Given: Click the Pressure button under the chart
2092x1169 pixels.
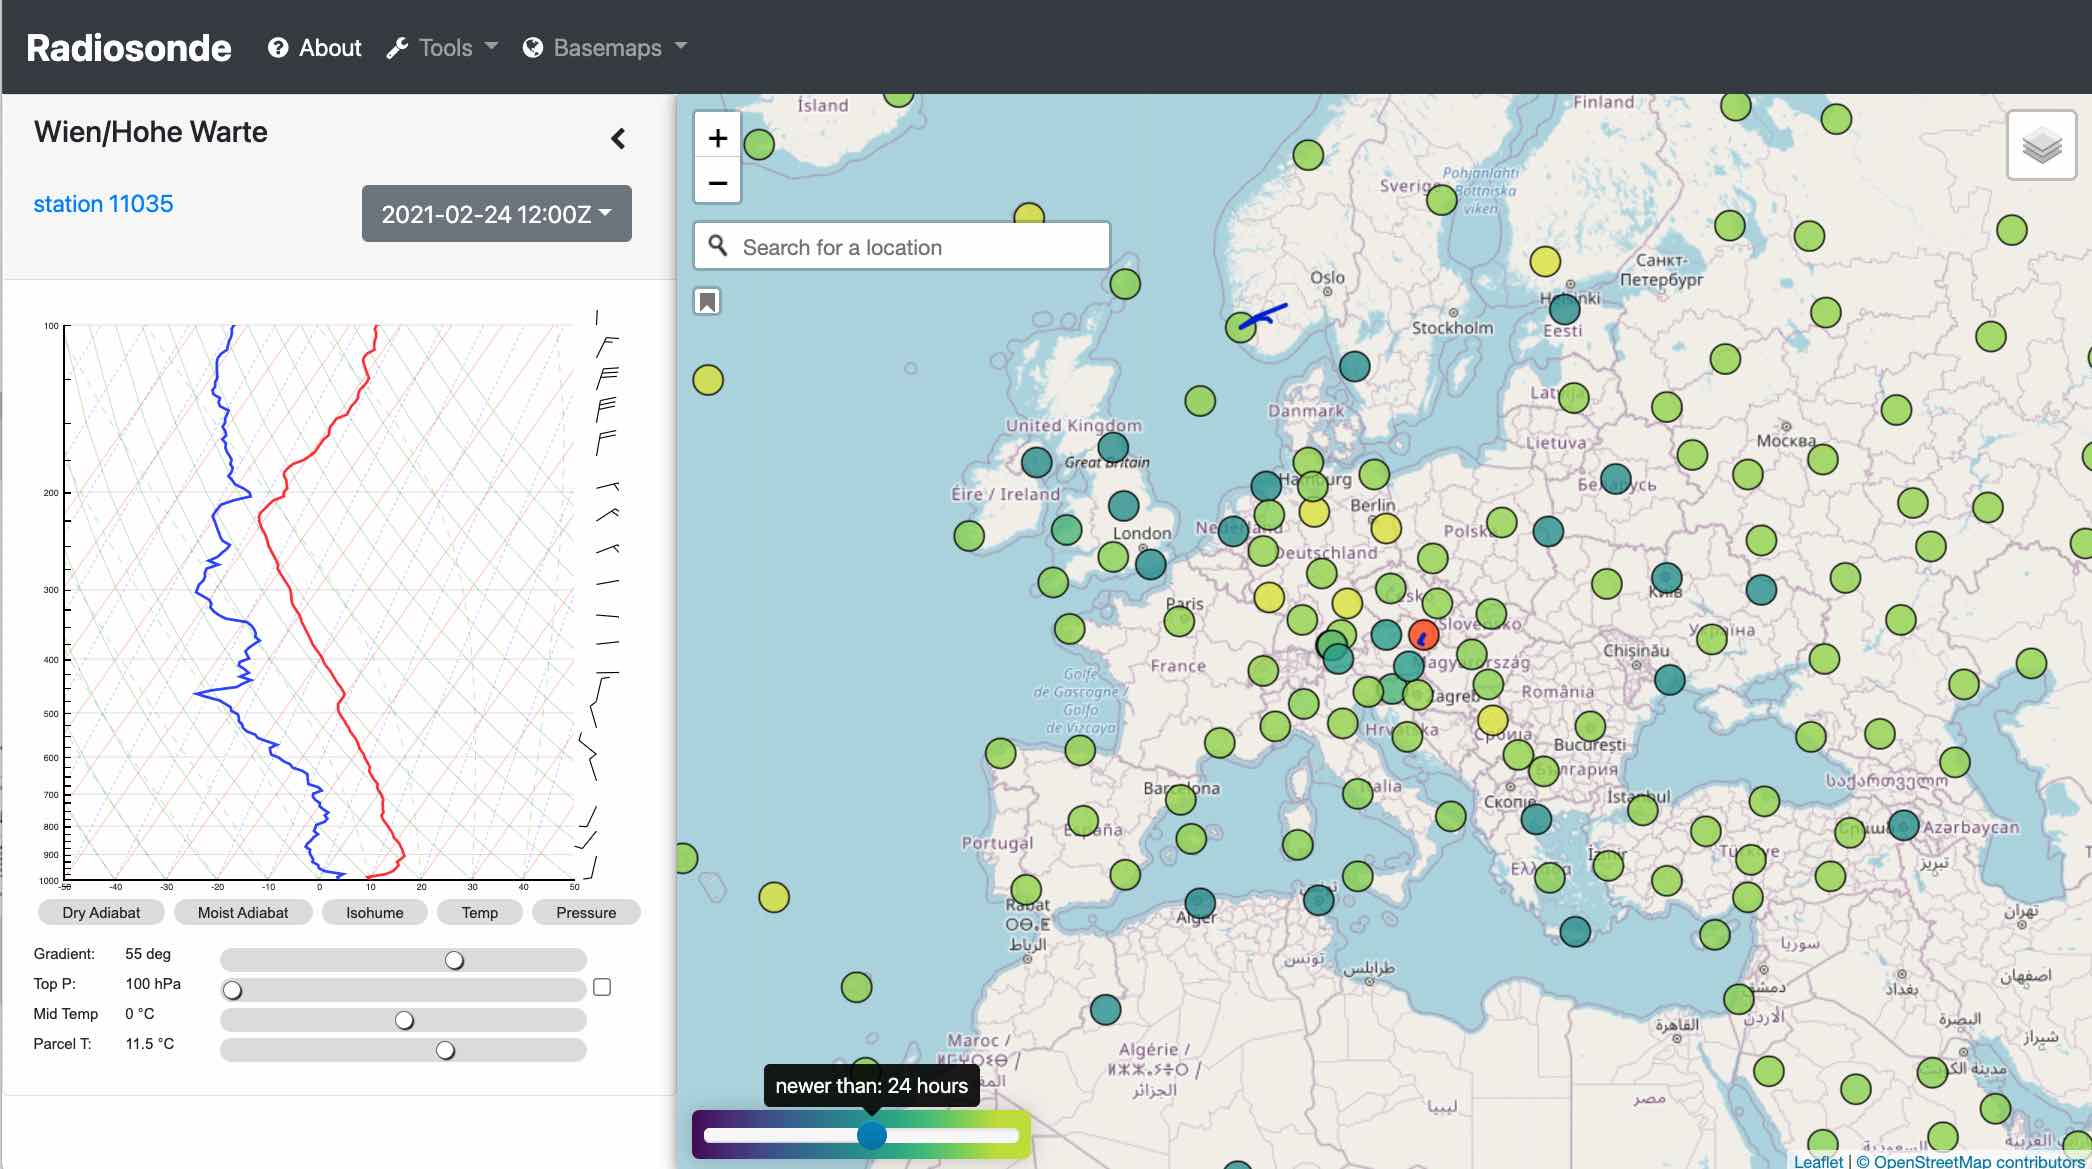Looking at the screenshot, I should tap(586, 912).
